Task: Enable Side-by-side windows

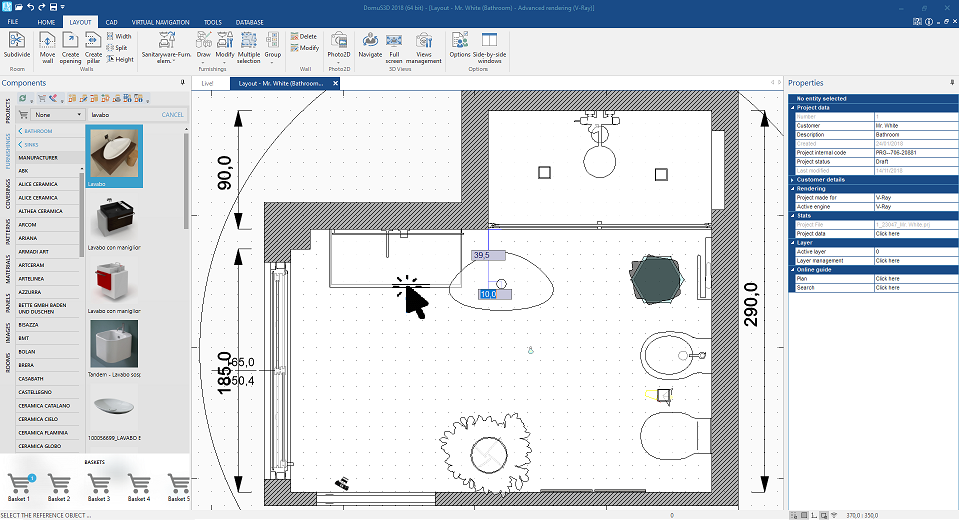Action: 489,48
